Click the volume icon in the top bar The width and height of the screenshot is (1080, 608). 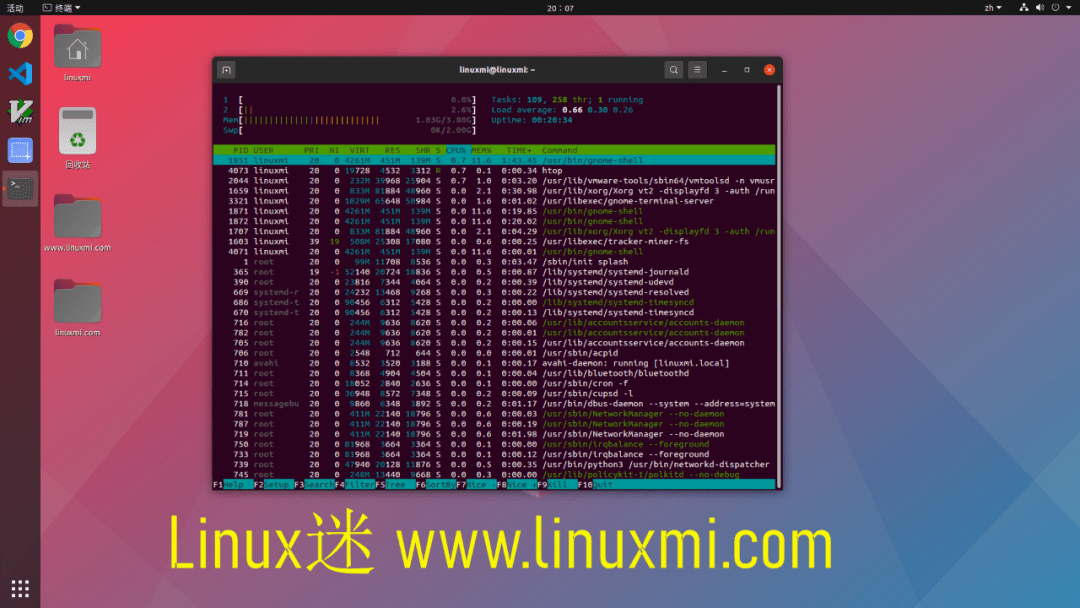[x=1040, y=7]
